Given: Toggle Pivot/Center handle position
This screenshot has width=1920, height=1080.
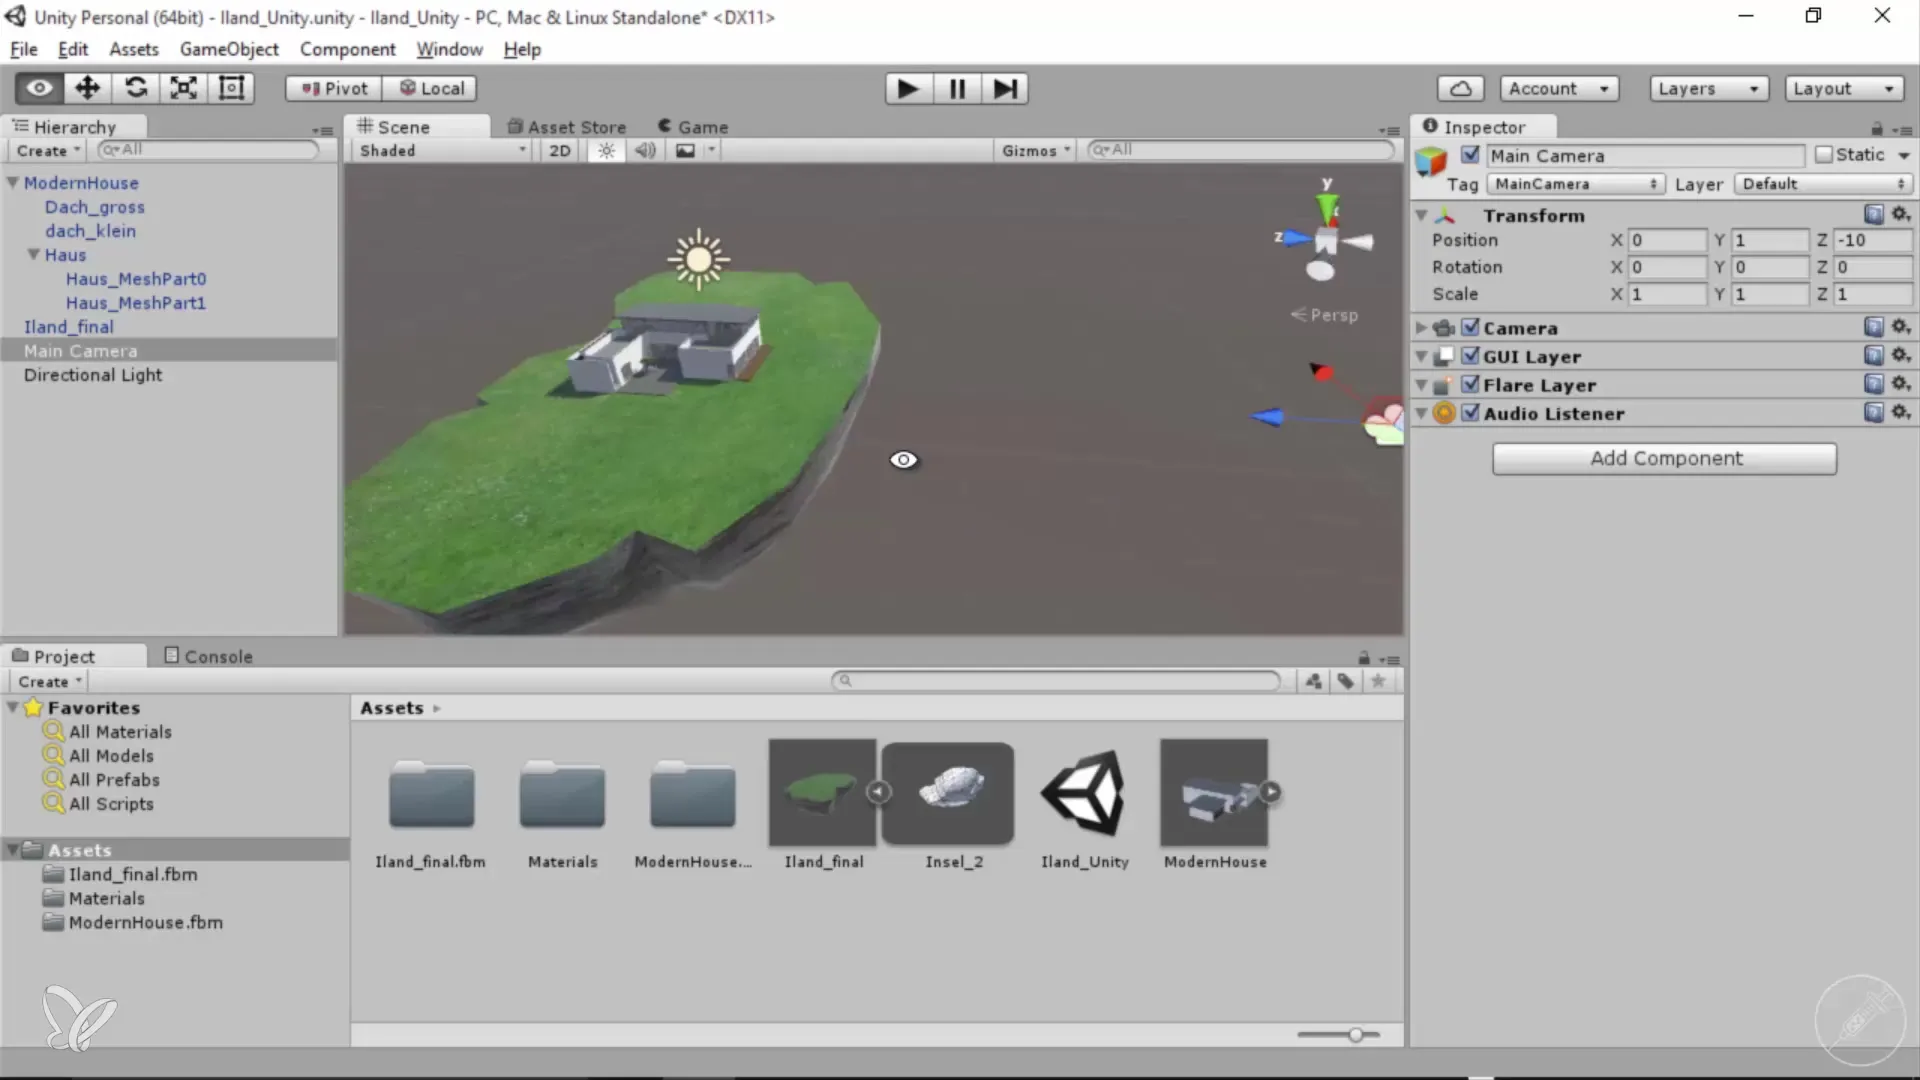Looking at the screenshot, I should click(334, 88).
